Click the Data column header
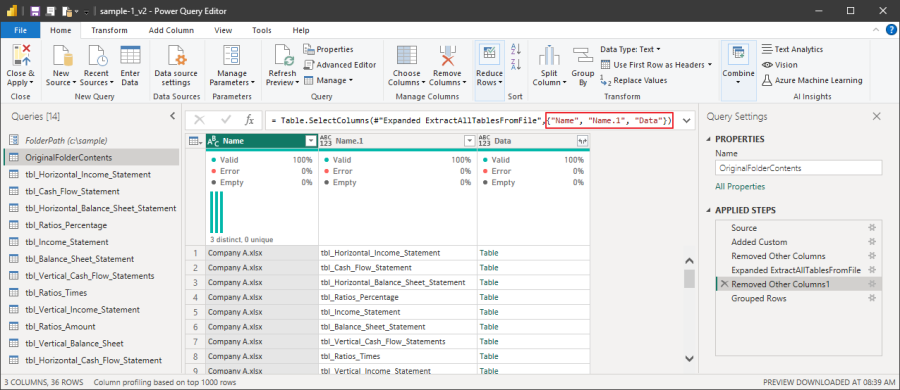This screenshot has width=900, height=390. point(533,141)
